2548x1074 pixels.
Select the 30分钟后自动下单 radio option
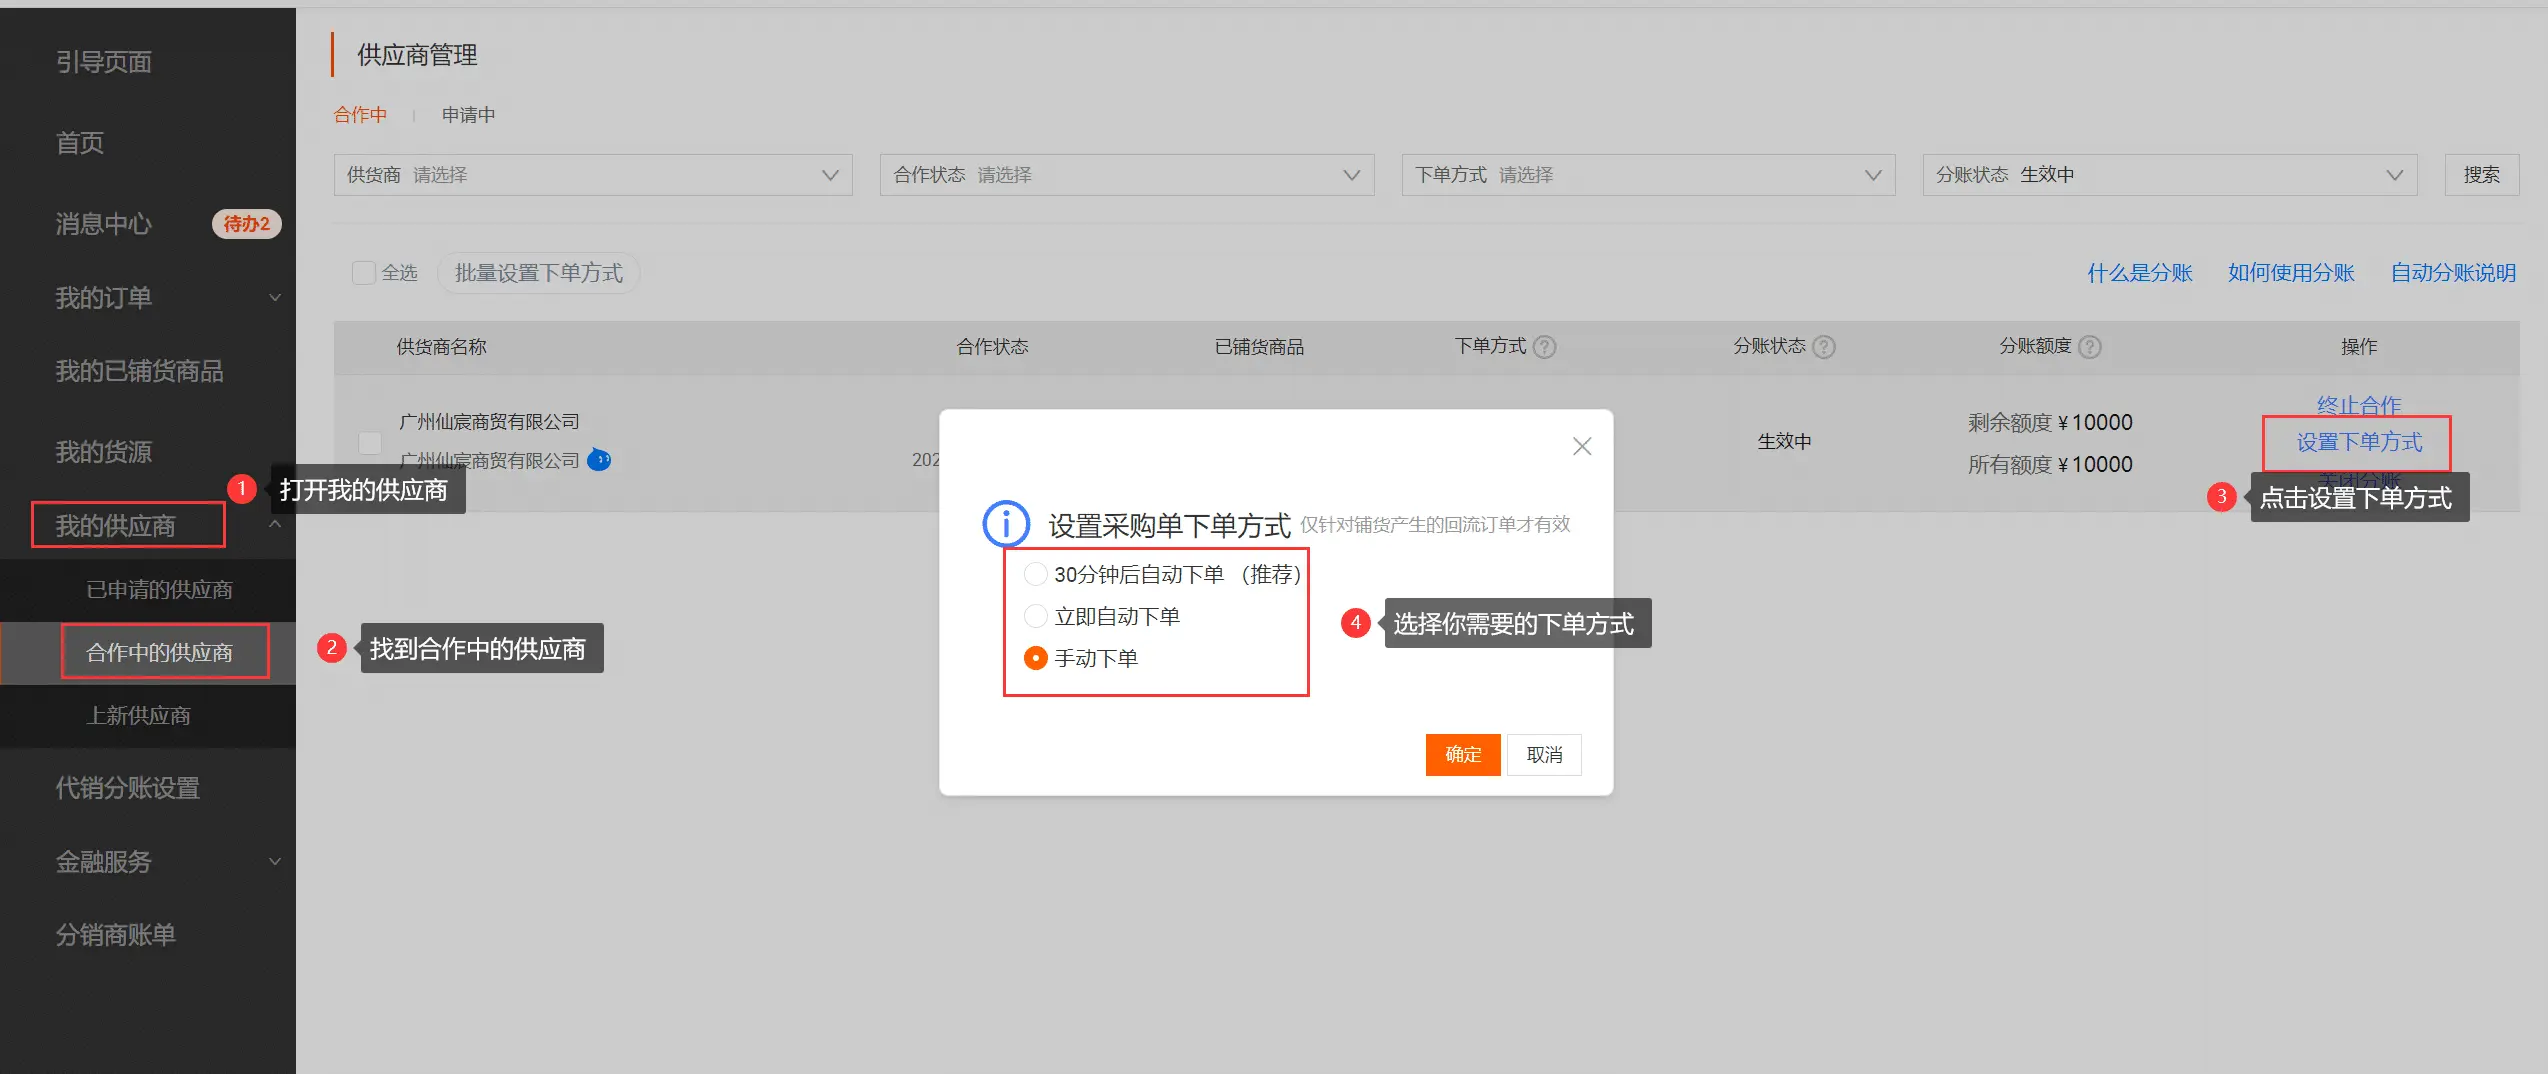pyautogui.click(x=1035, y=574)
